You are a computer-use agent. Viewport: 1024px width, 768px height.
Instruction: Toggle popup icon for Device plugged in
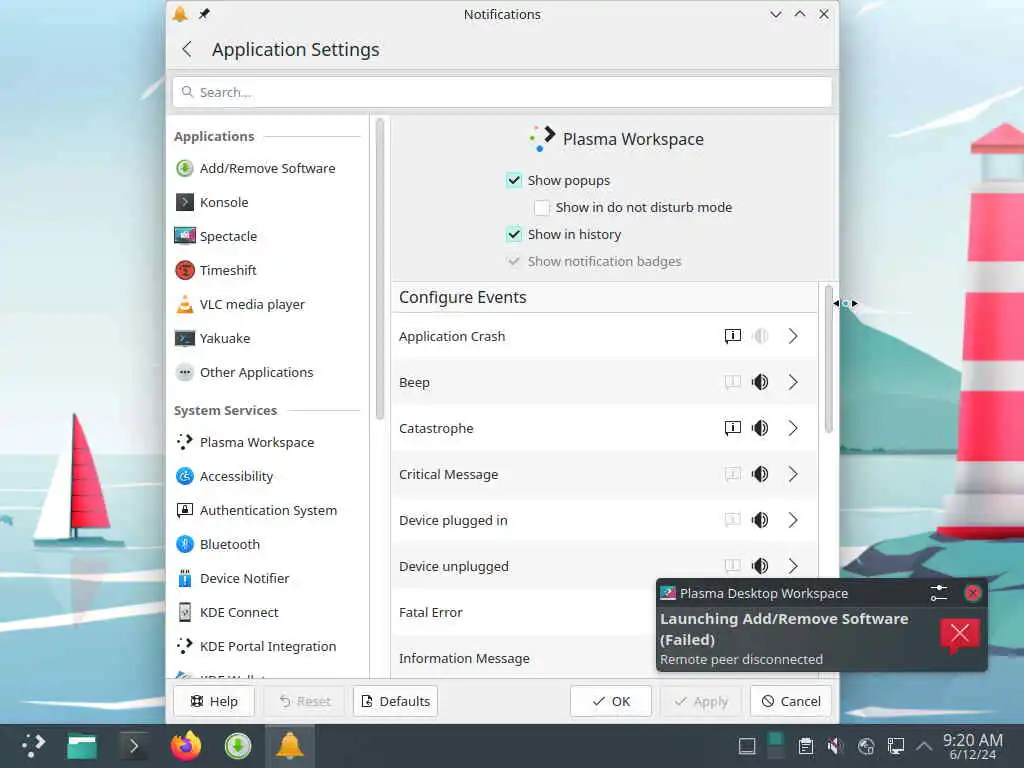(733, 520)
